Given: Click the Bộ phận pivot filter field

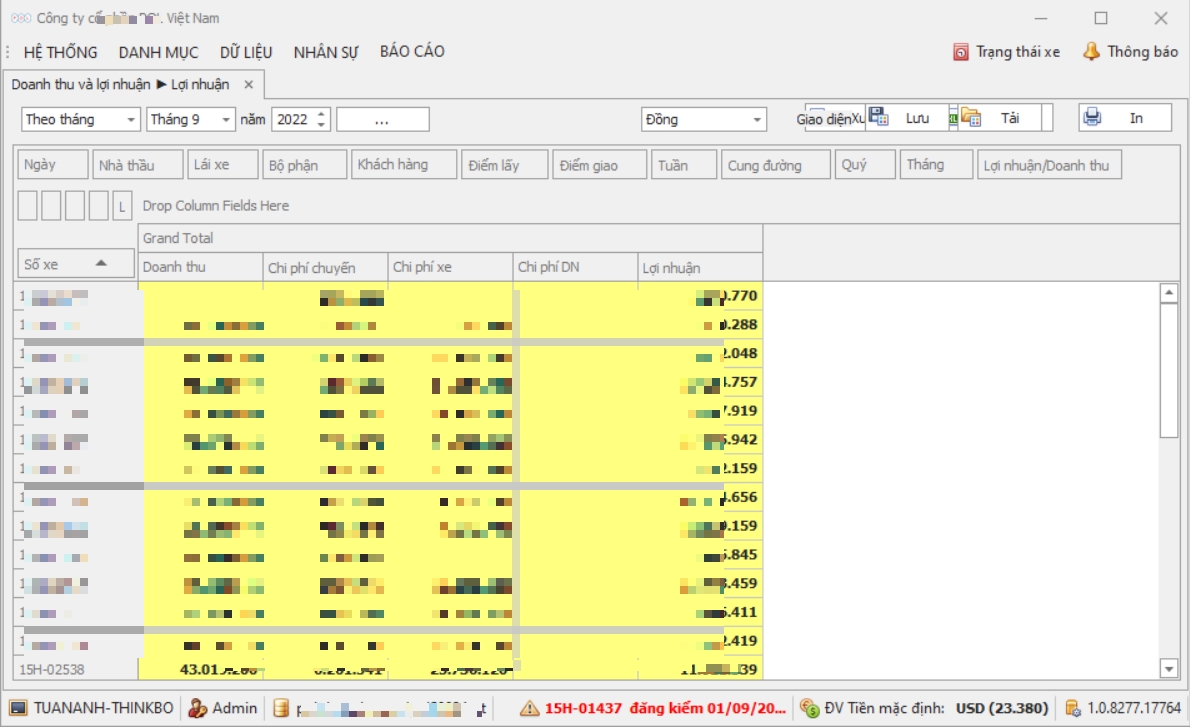Looking at the screenshot, I should 304,165.
